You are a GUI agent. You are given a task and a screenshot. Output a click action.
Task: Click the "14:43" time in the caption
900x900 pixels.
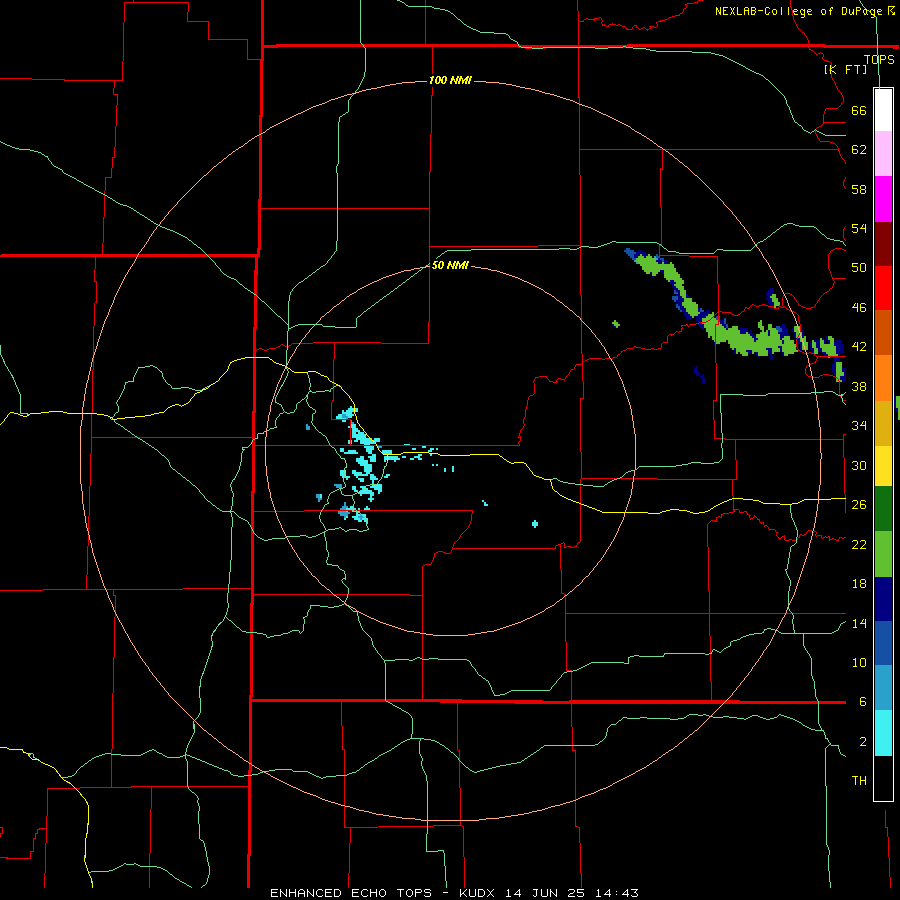pos(615,893)
